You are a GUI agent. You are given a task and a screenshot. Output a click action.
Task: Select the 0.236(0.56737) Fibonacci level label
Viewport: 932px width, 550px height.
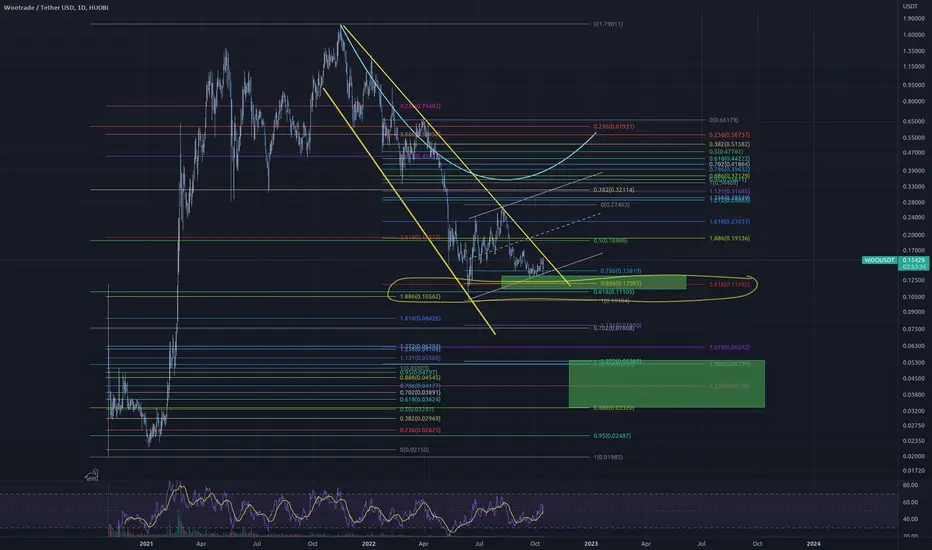tap(729, 135)
